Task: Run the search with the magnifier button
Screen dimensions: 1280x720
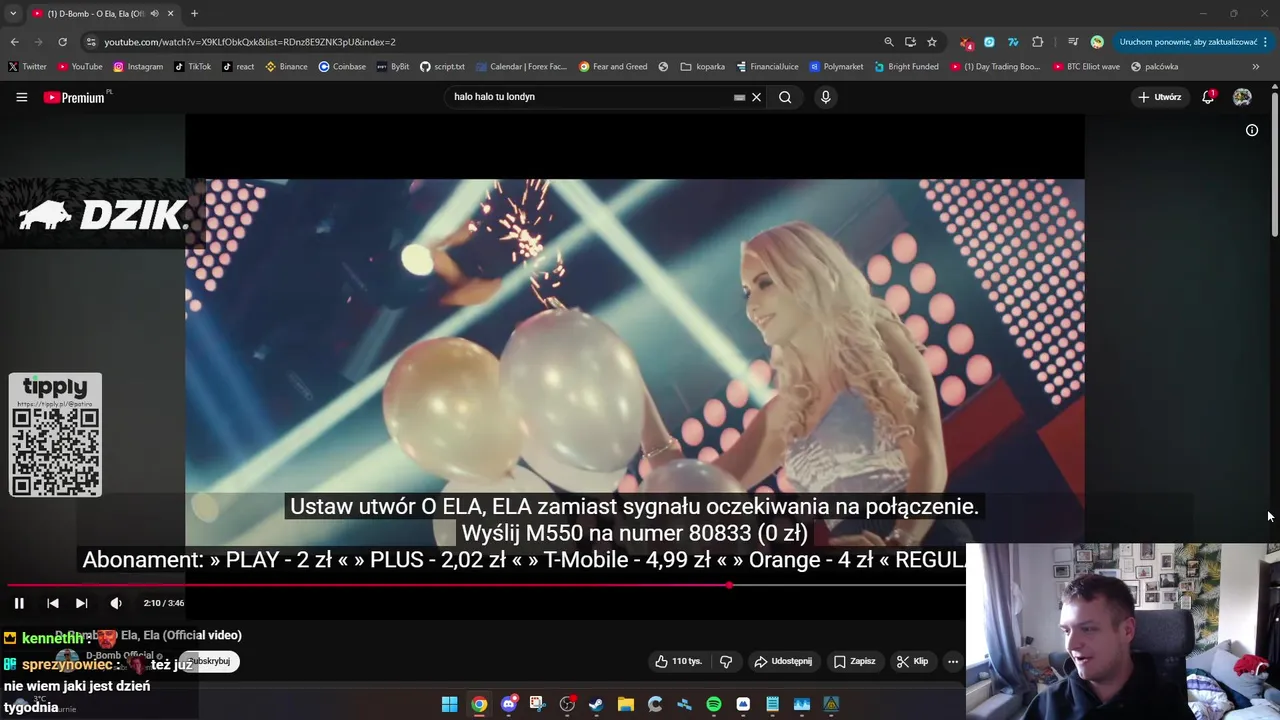Action: pos(785,97)
